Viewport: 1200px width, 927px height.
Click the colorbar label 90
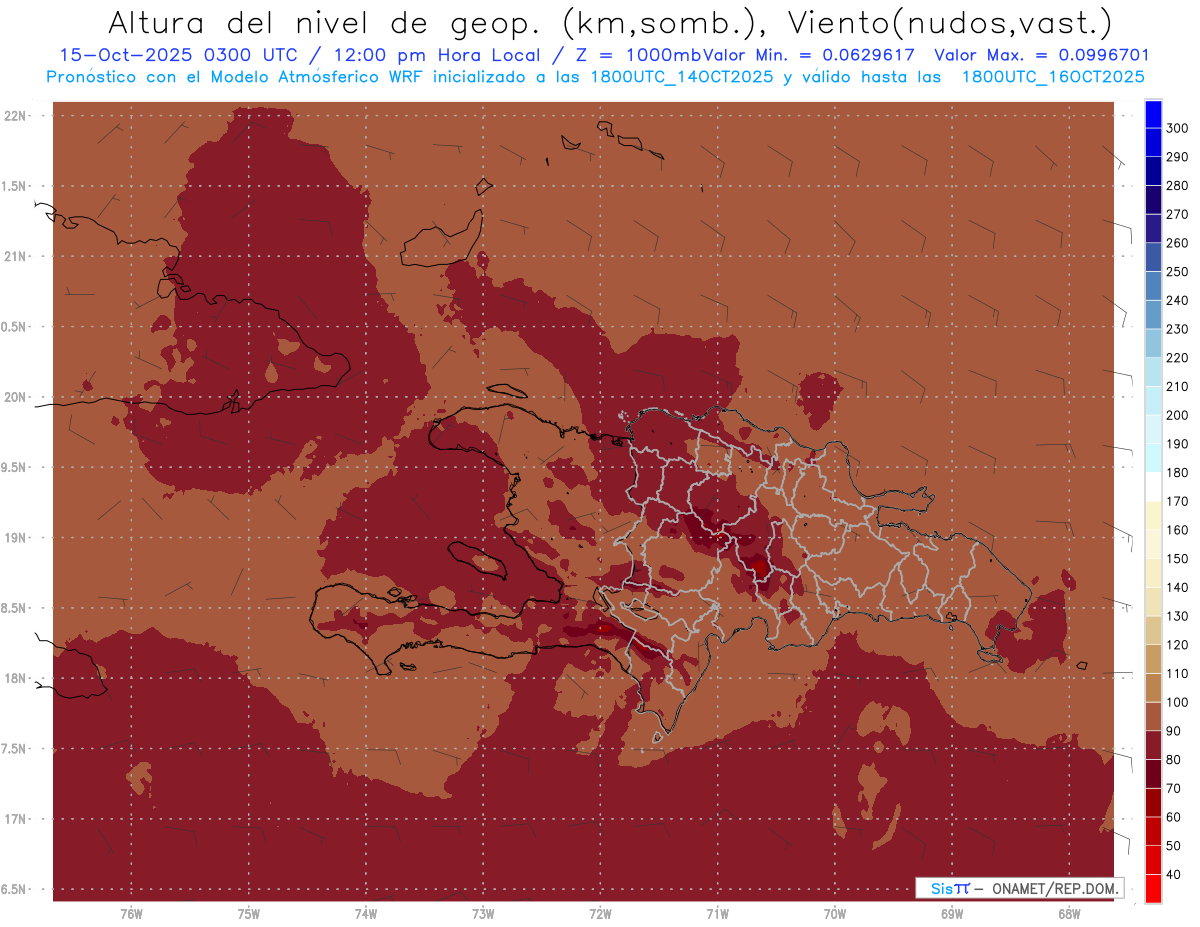[x=1174, y=732]
